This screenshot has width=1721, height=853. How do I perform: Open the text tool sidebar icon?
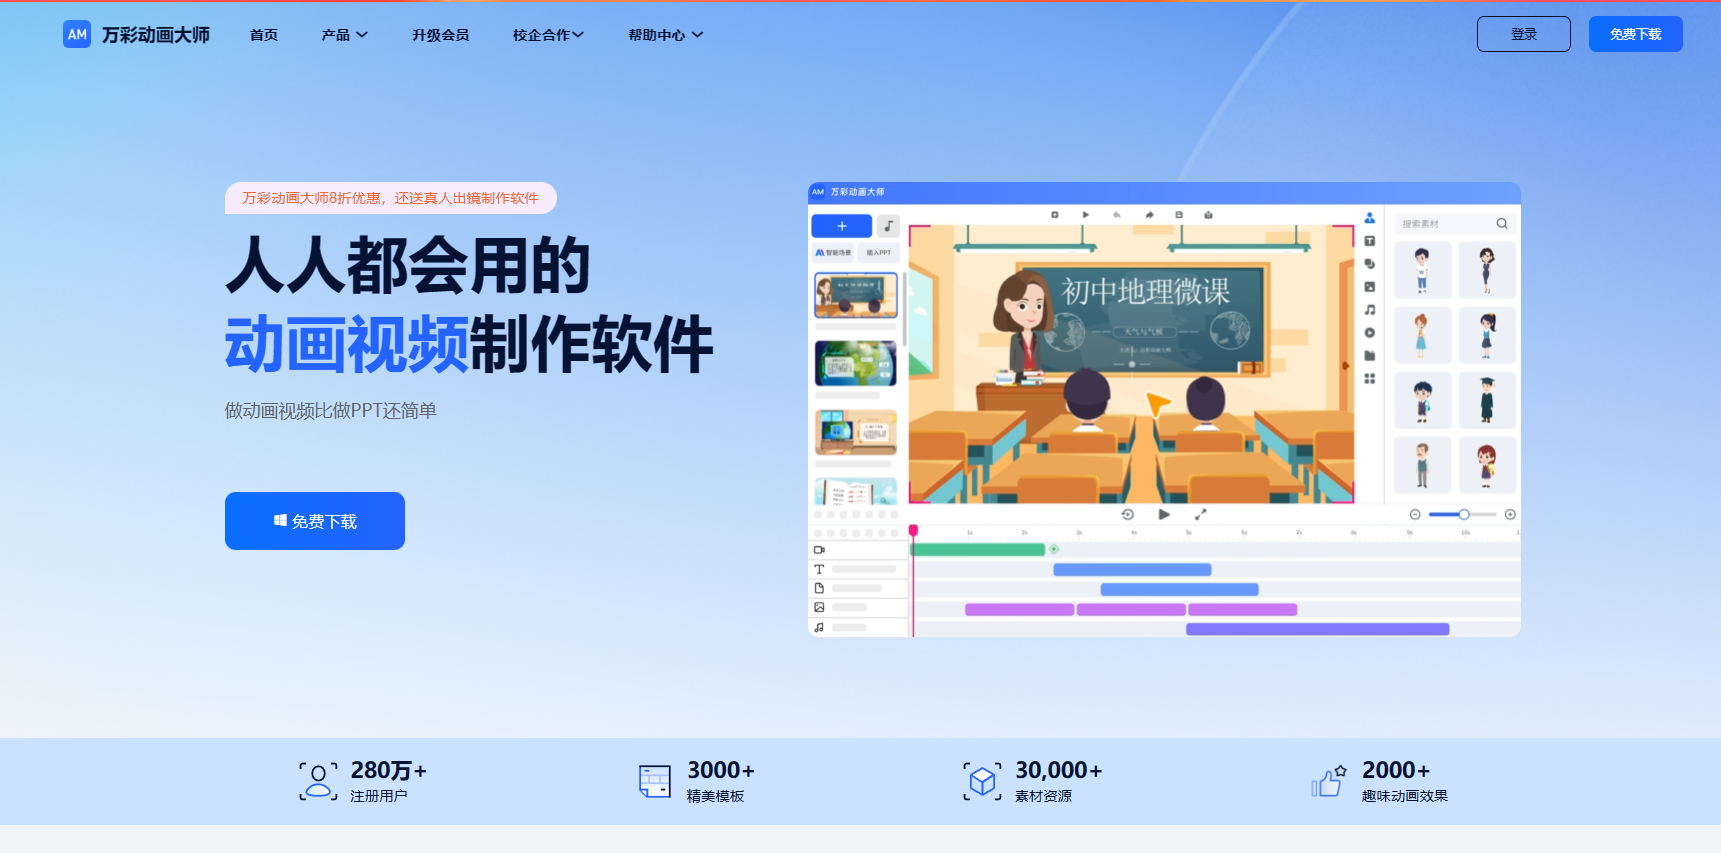[x=1370, y=241]
